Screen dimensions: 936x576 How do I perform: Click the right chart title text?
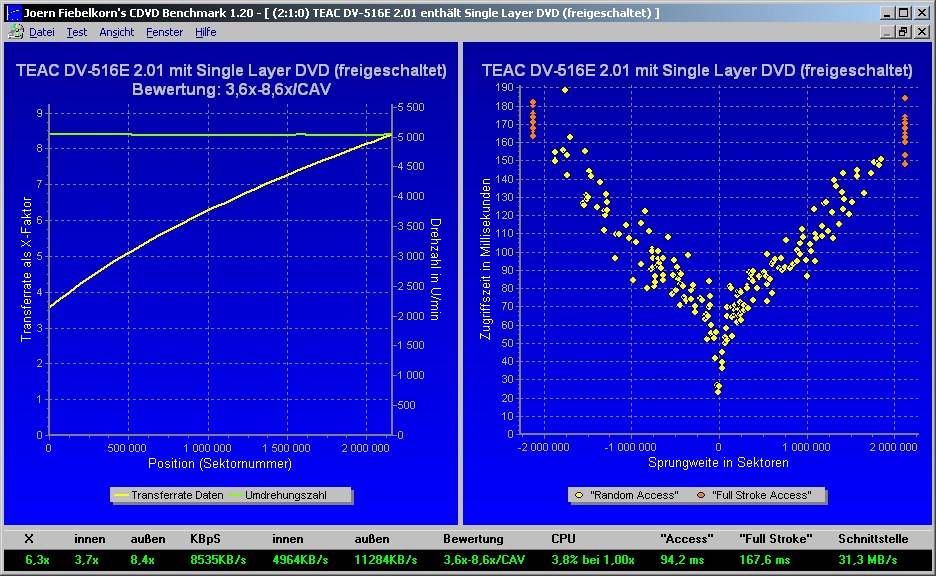697,70
